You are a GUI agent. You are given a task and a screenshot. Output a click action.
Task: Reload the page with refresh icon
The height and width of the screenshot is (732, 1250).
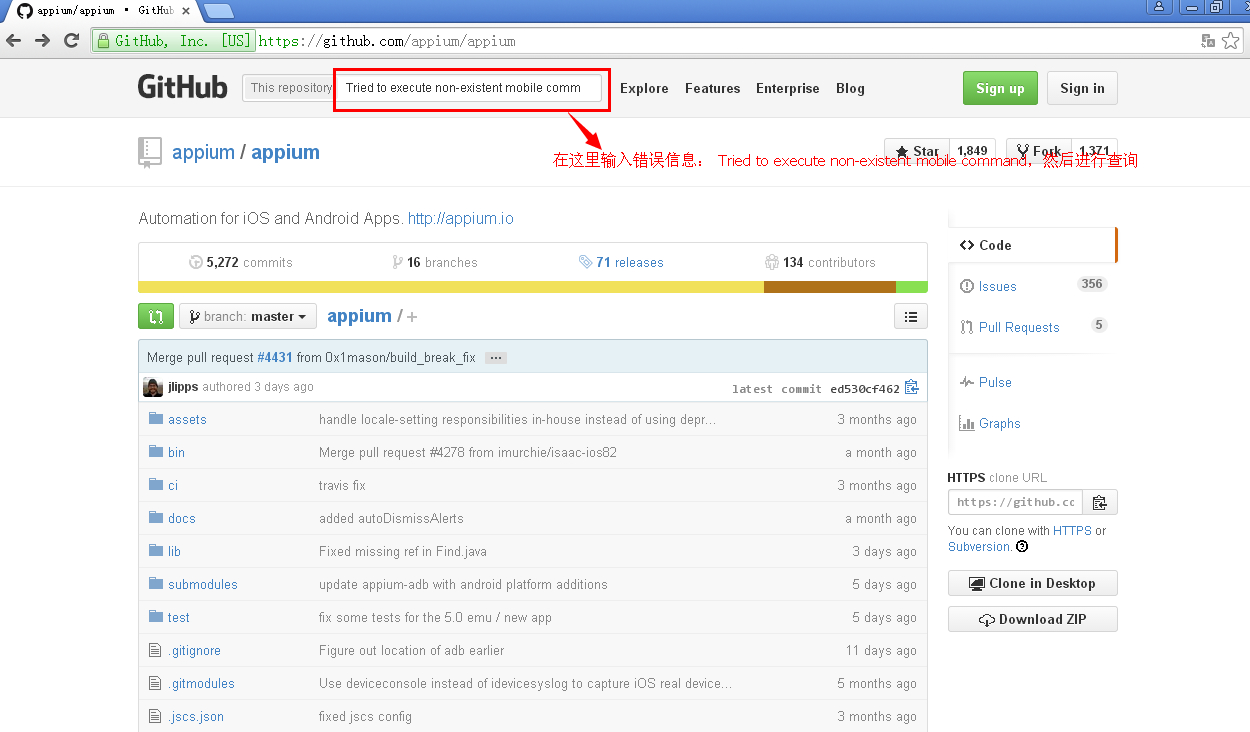71,41
